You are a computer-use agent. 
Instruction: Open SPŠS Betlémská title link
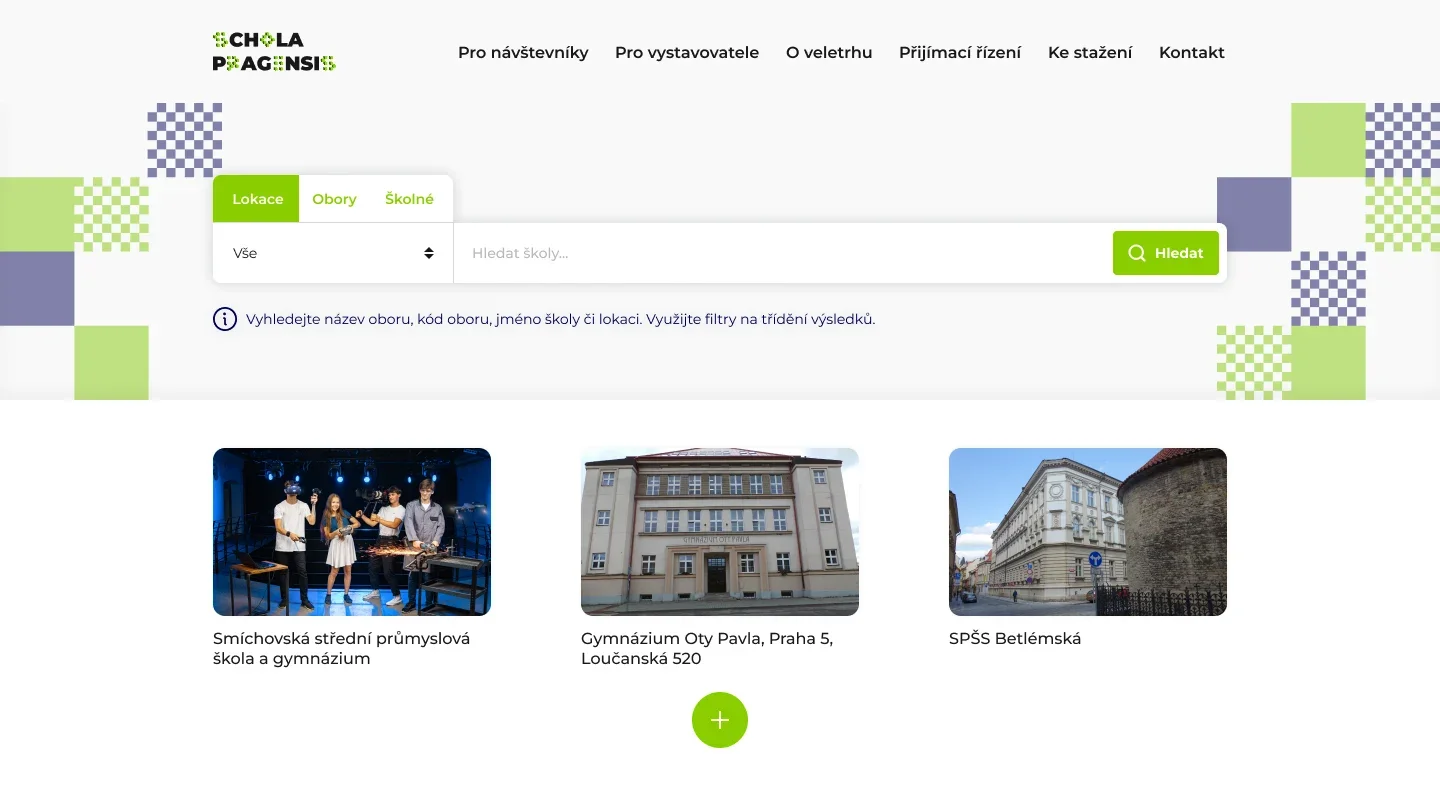pos(1015,638)
